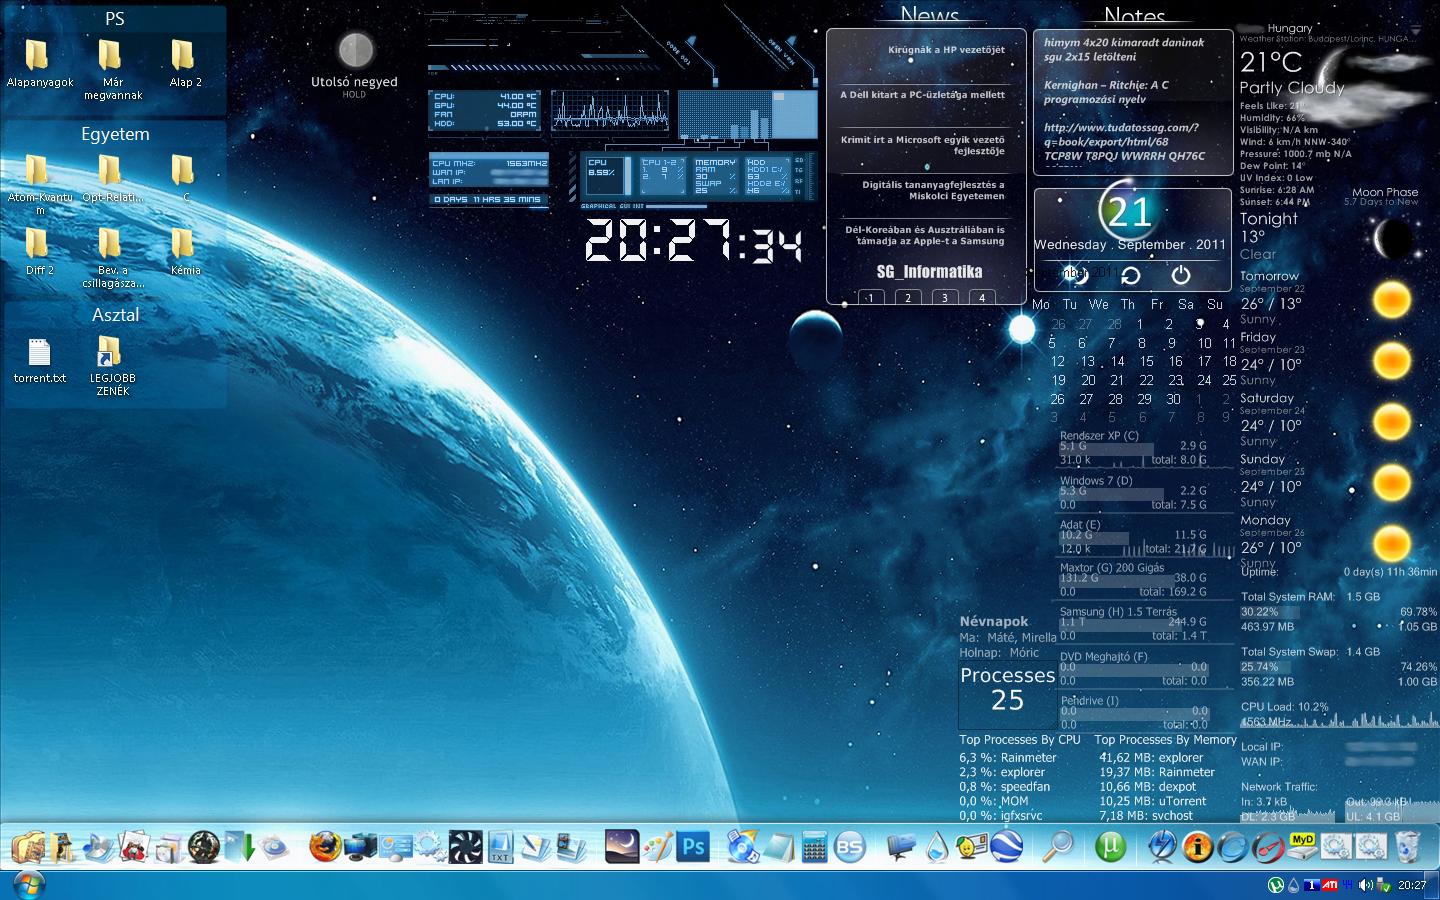Open the Opt-Relati... folder

tap(112, 179)
